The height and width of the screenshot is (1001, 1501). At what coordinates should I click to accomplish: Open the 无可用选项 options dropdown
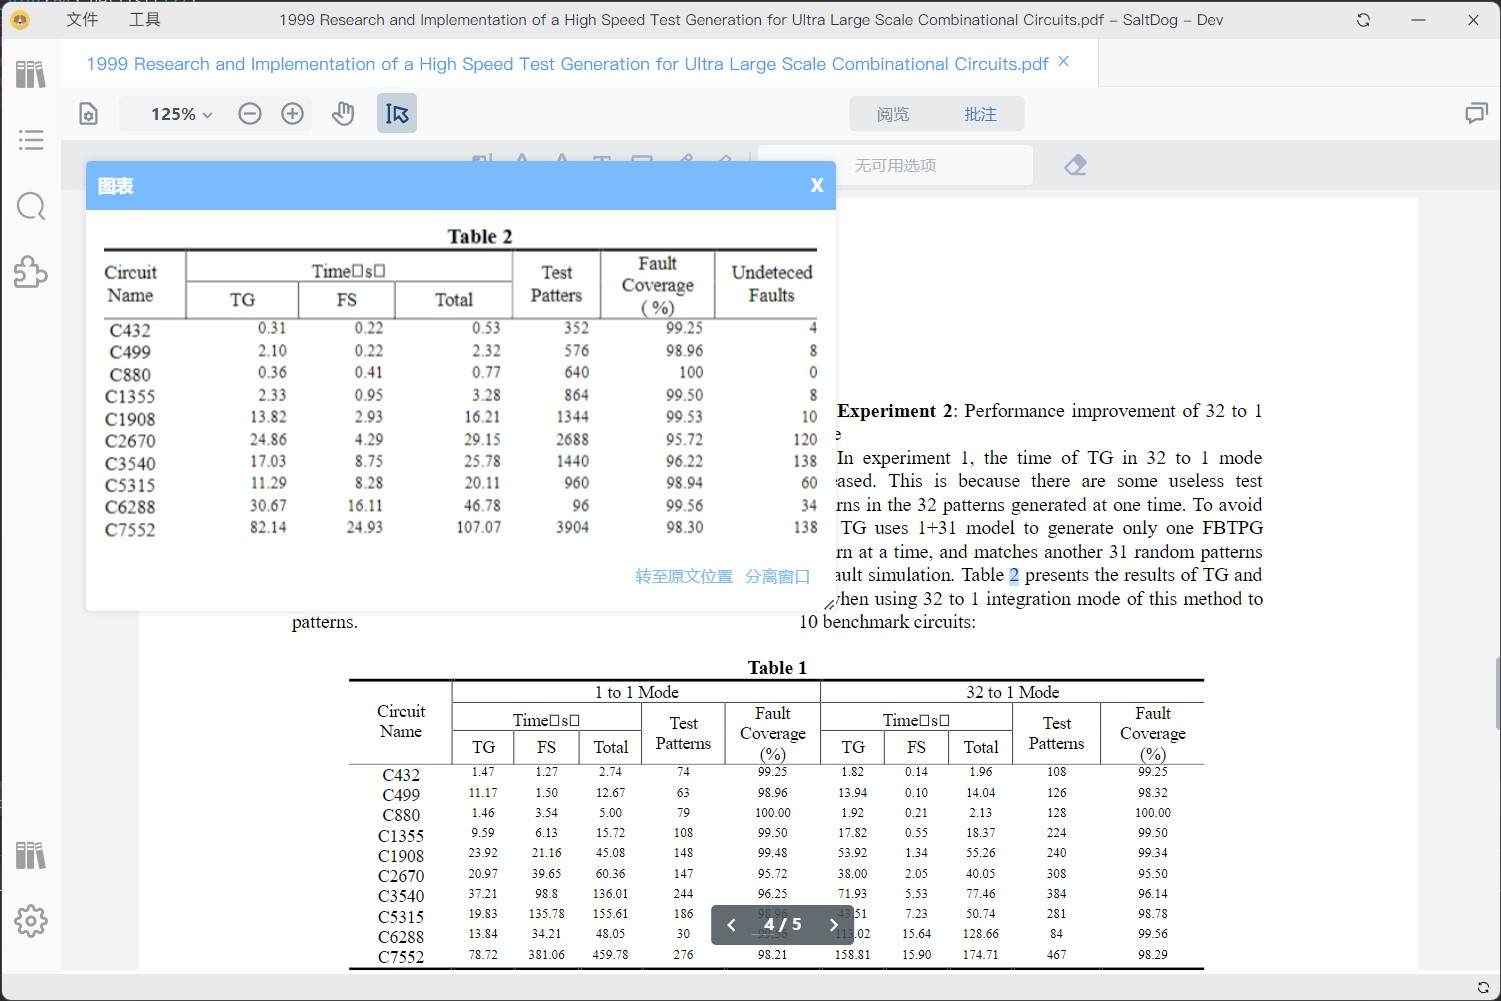click(895, 165)
